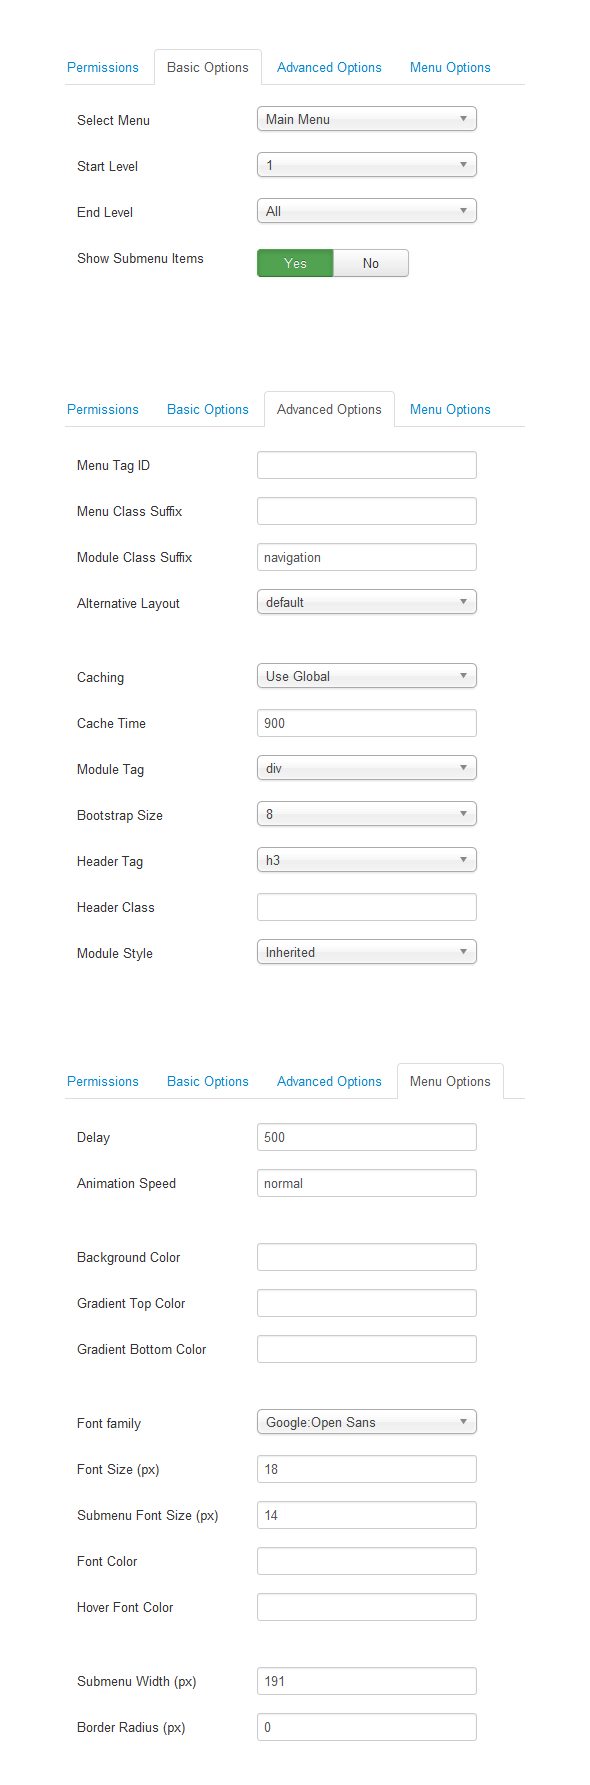590x1785 pixels.
Task: Expand the Start Level dropdown
Action: pos(367,165)
